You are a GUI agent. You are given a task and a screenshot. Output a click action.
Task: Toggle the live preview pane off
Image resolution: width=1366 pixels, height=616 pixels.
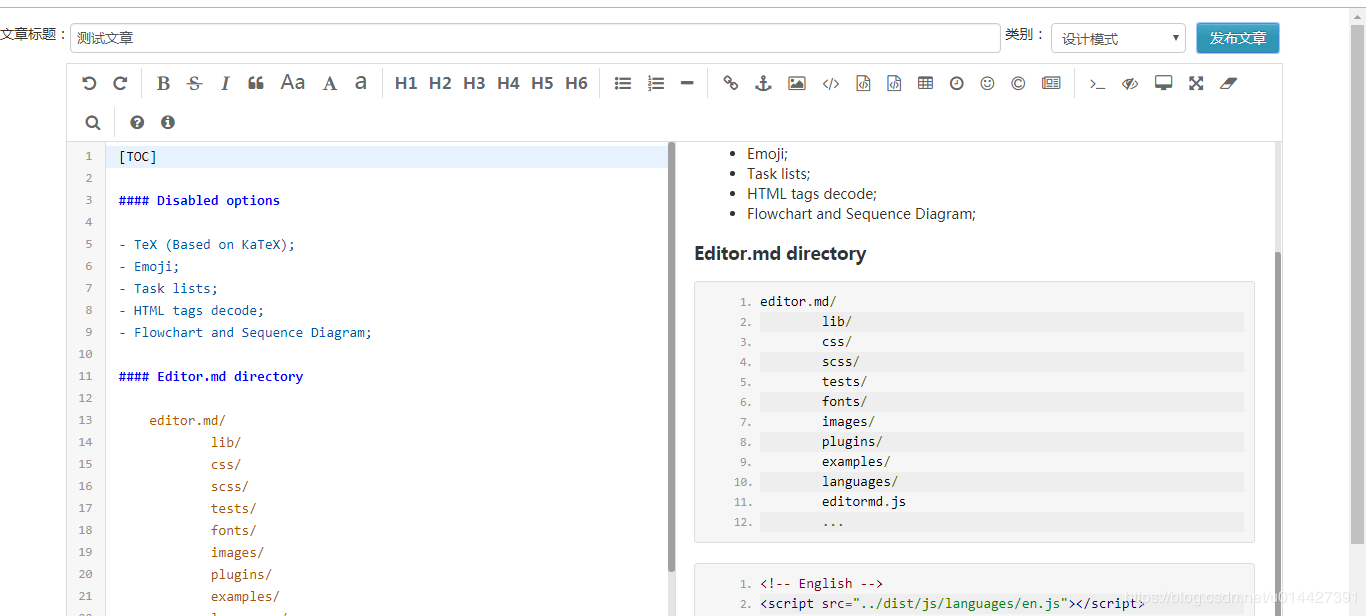coord(1130,84)
